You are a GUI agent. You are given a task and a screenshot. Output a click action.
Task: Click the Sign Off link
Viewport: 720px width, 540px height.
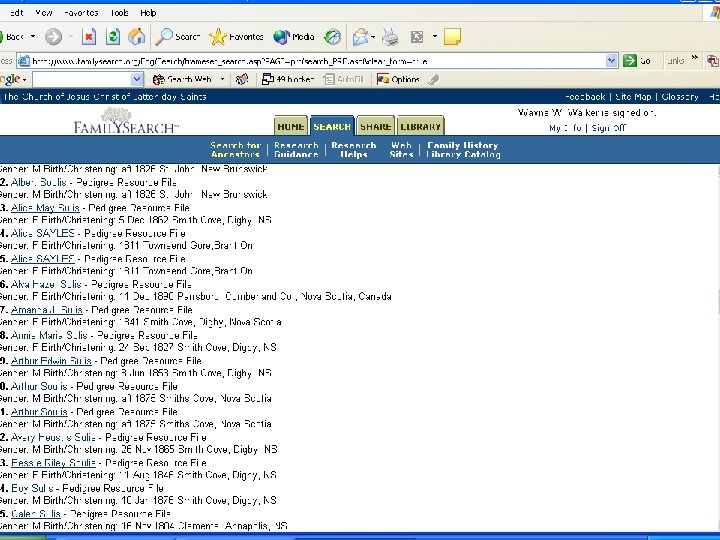click(x=608, y=128)
